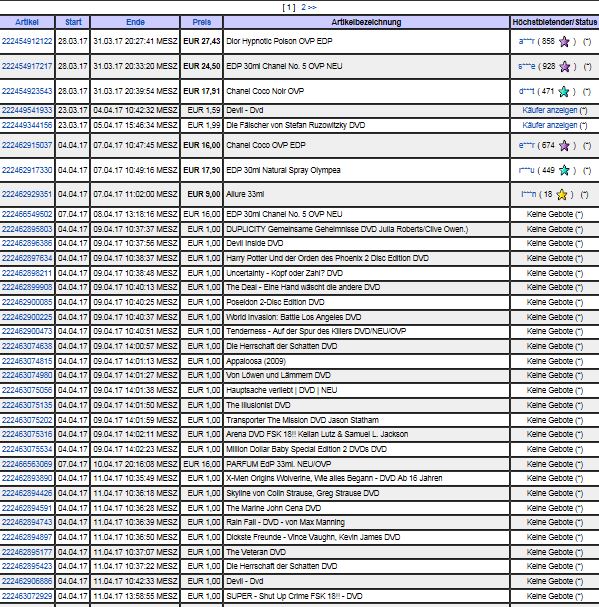
Task: Open article number 222449541933
Action: (x=27, y=110)
